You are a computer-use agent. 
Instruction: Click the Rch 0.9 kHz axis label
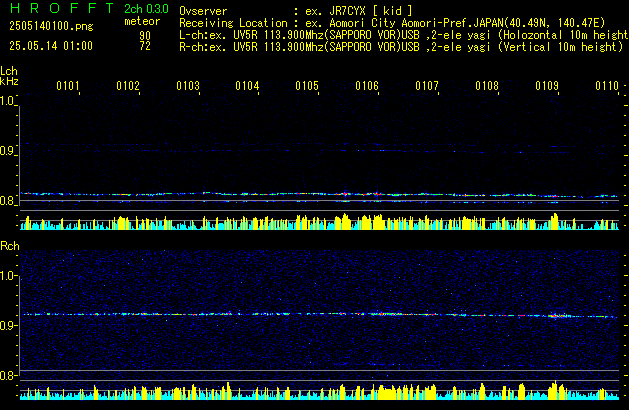(x=7, y=325)
